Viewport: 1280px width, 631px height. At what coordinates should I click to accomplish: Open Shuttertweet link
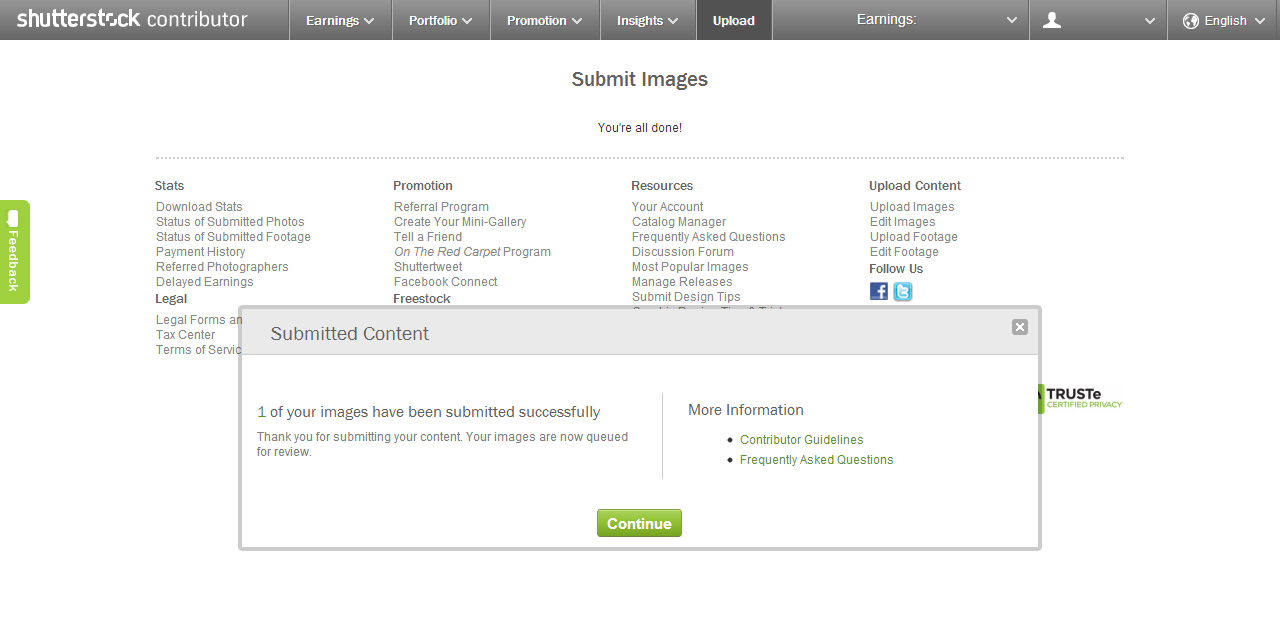coord(428,267)
